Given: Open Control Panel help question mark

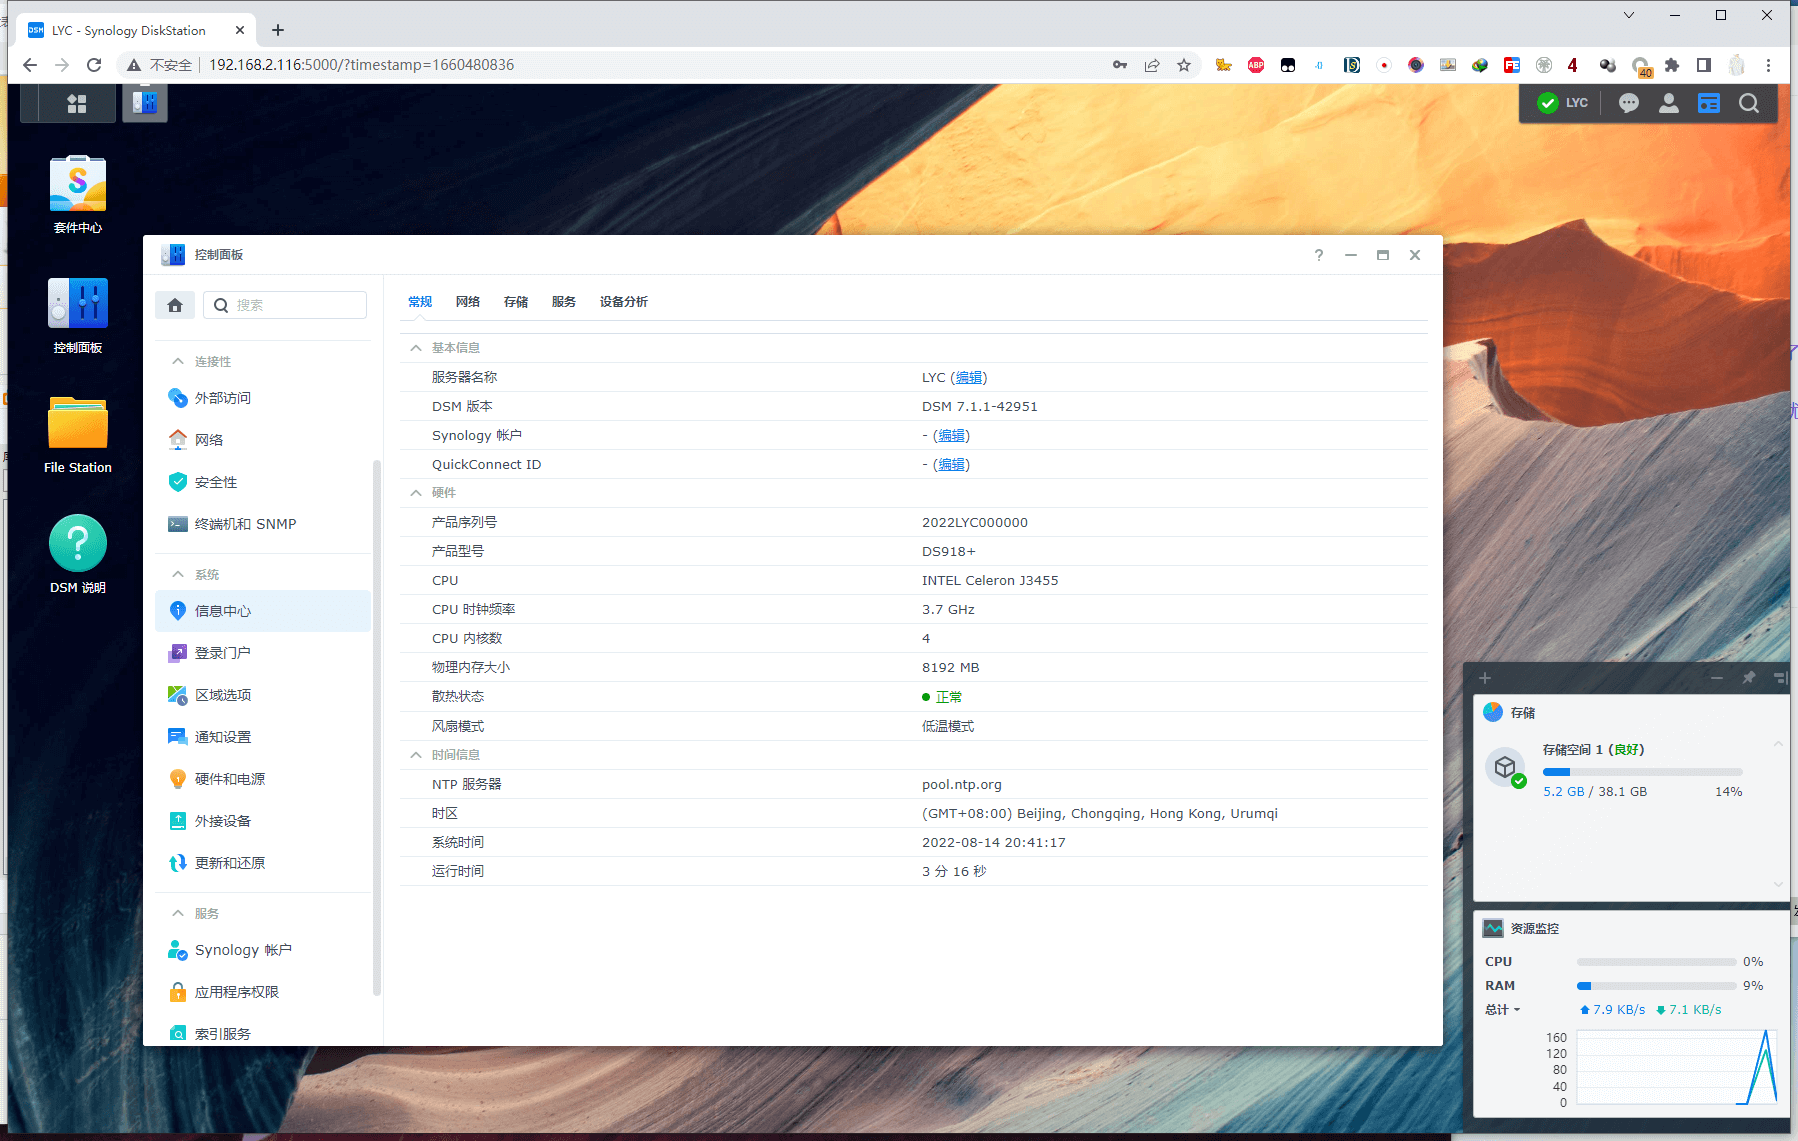Looking at the screenshot, I should [1319, 255].
